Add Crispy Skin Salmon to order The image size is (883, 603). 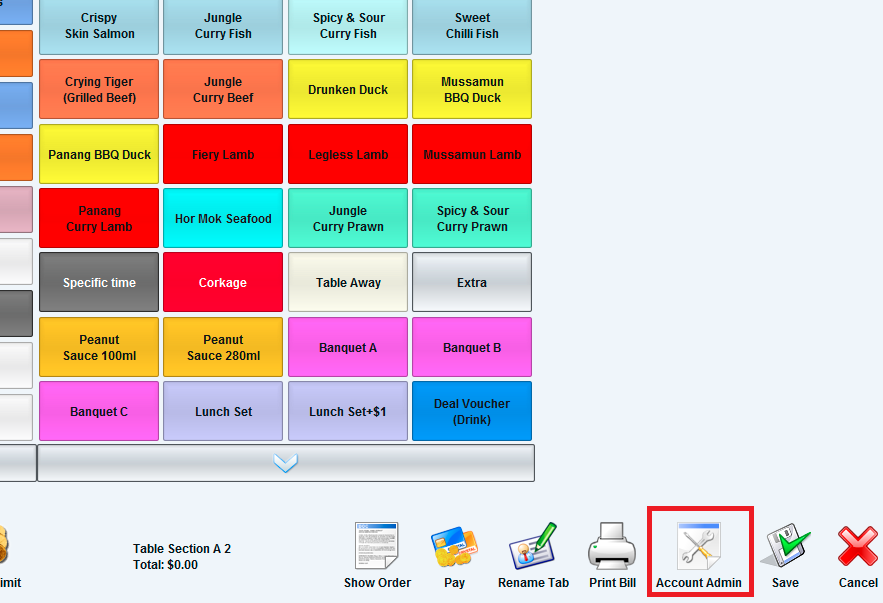click(x=99, y=26)
